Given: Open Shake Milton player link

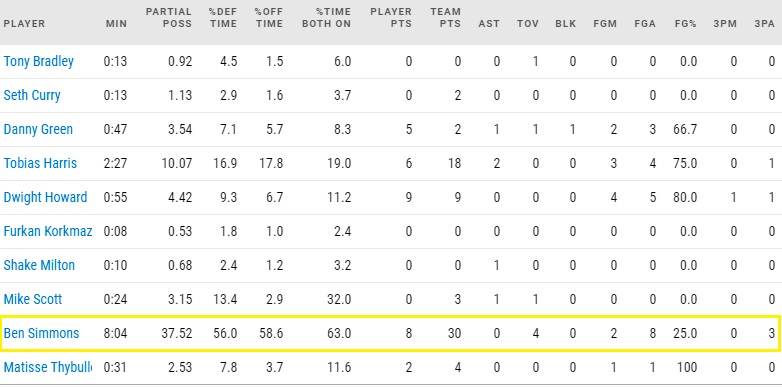Looking at the screenshot, I should [x=39, y=265].
